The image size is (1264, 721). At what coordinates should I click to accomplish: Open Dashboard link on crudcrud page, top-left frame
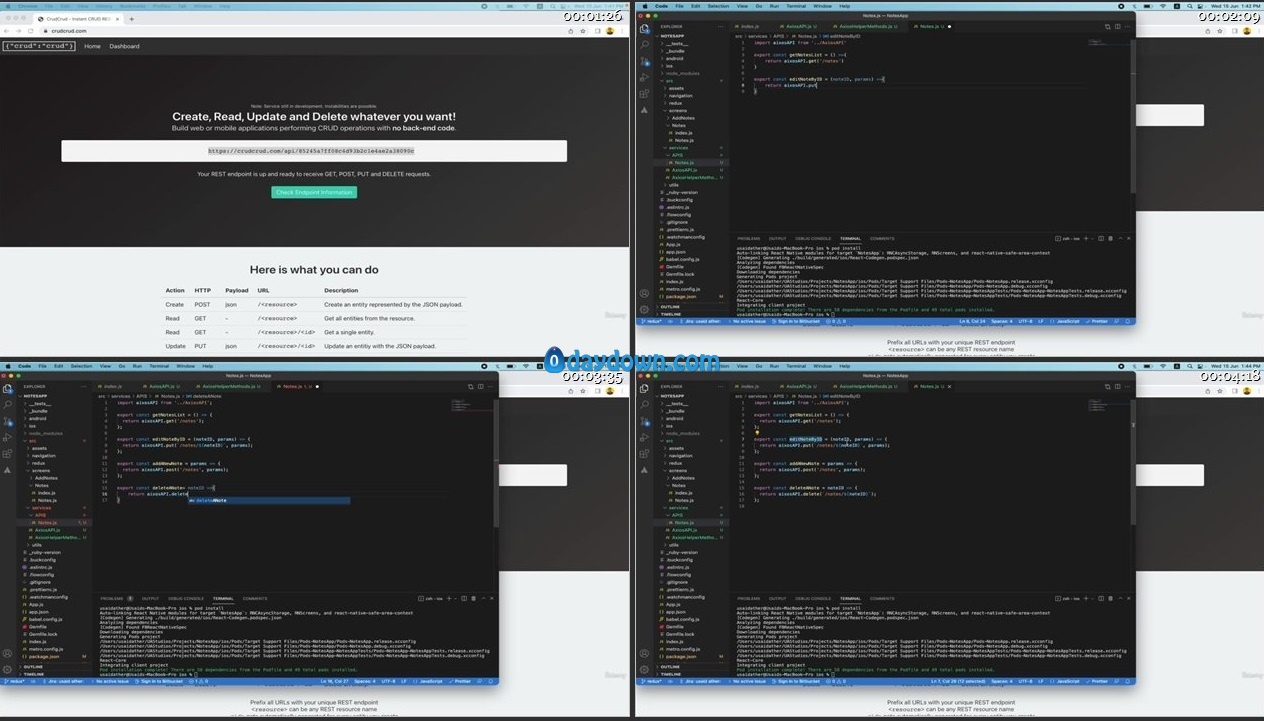pos(124,46)
